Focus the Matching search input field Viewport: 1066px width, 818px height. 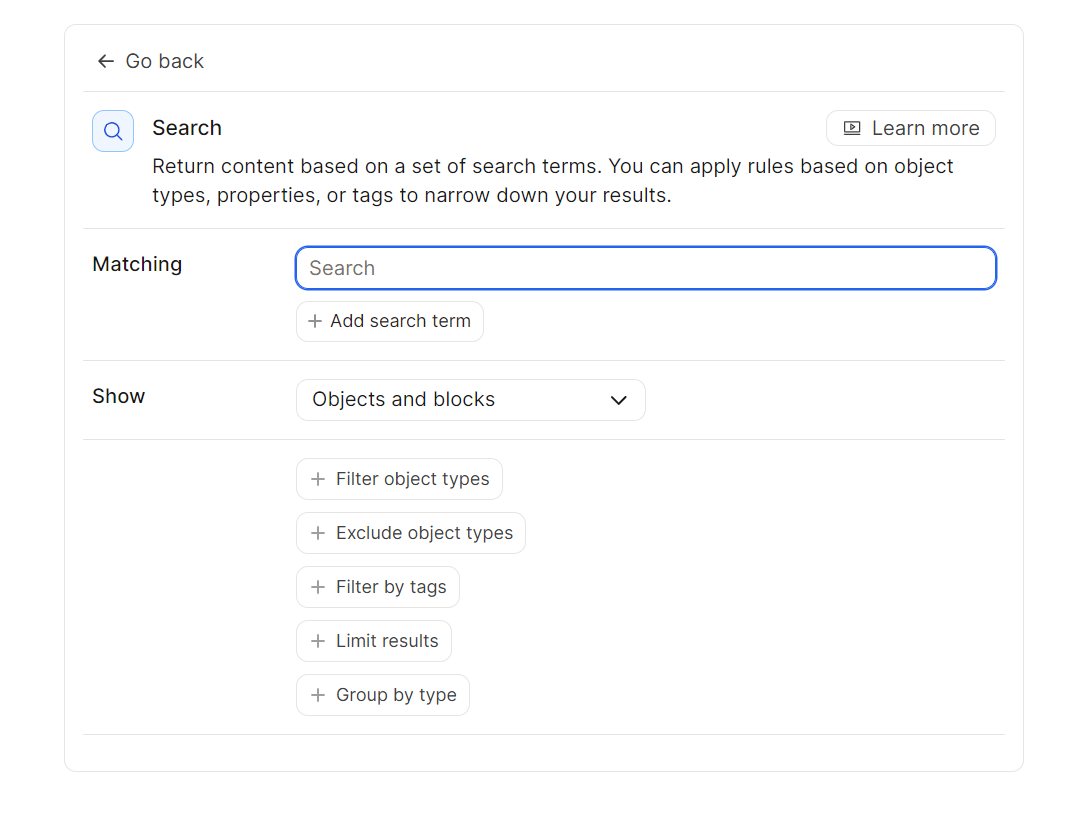[645, 268]
